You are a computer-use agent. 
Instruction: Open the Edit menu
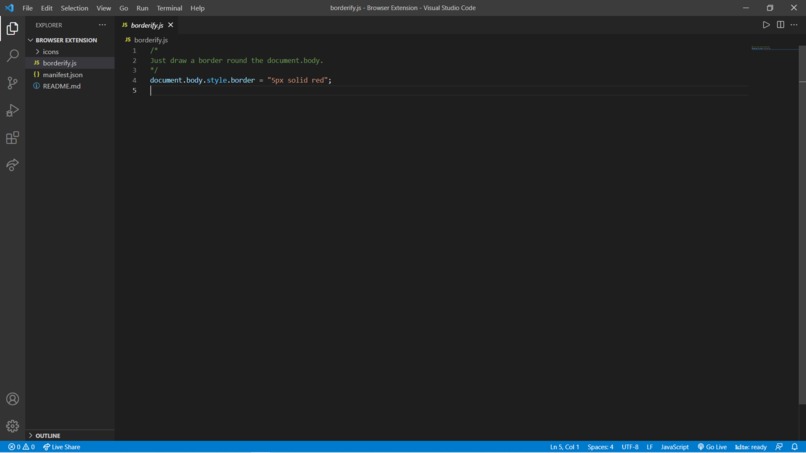(x=47, y=8)
